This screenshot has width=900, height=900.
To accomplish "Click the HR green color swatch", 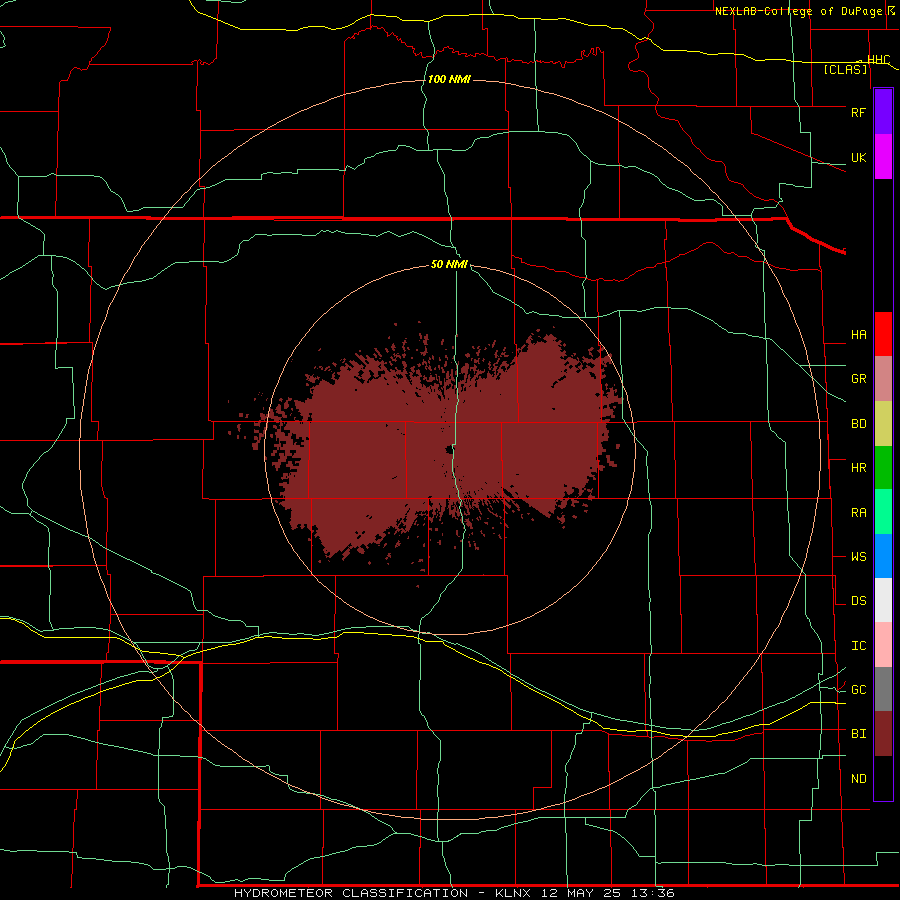I will pos(883,468).
